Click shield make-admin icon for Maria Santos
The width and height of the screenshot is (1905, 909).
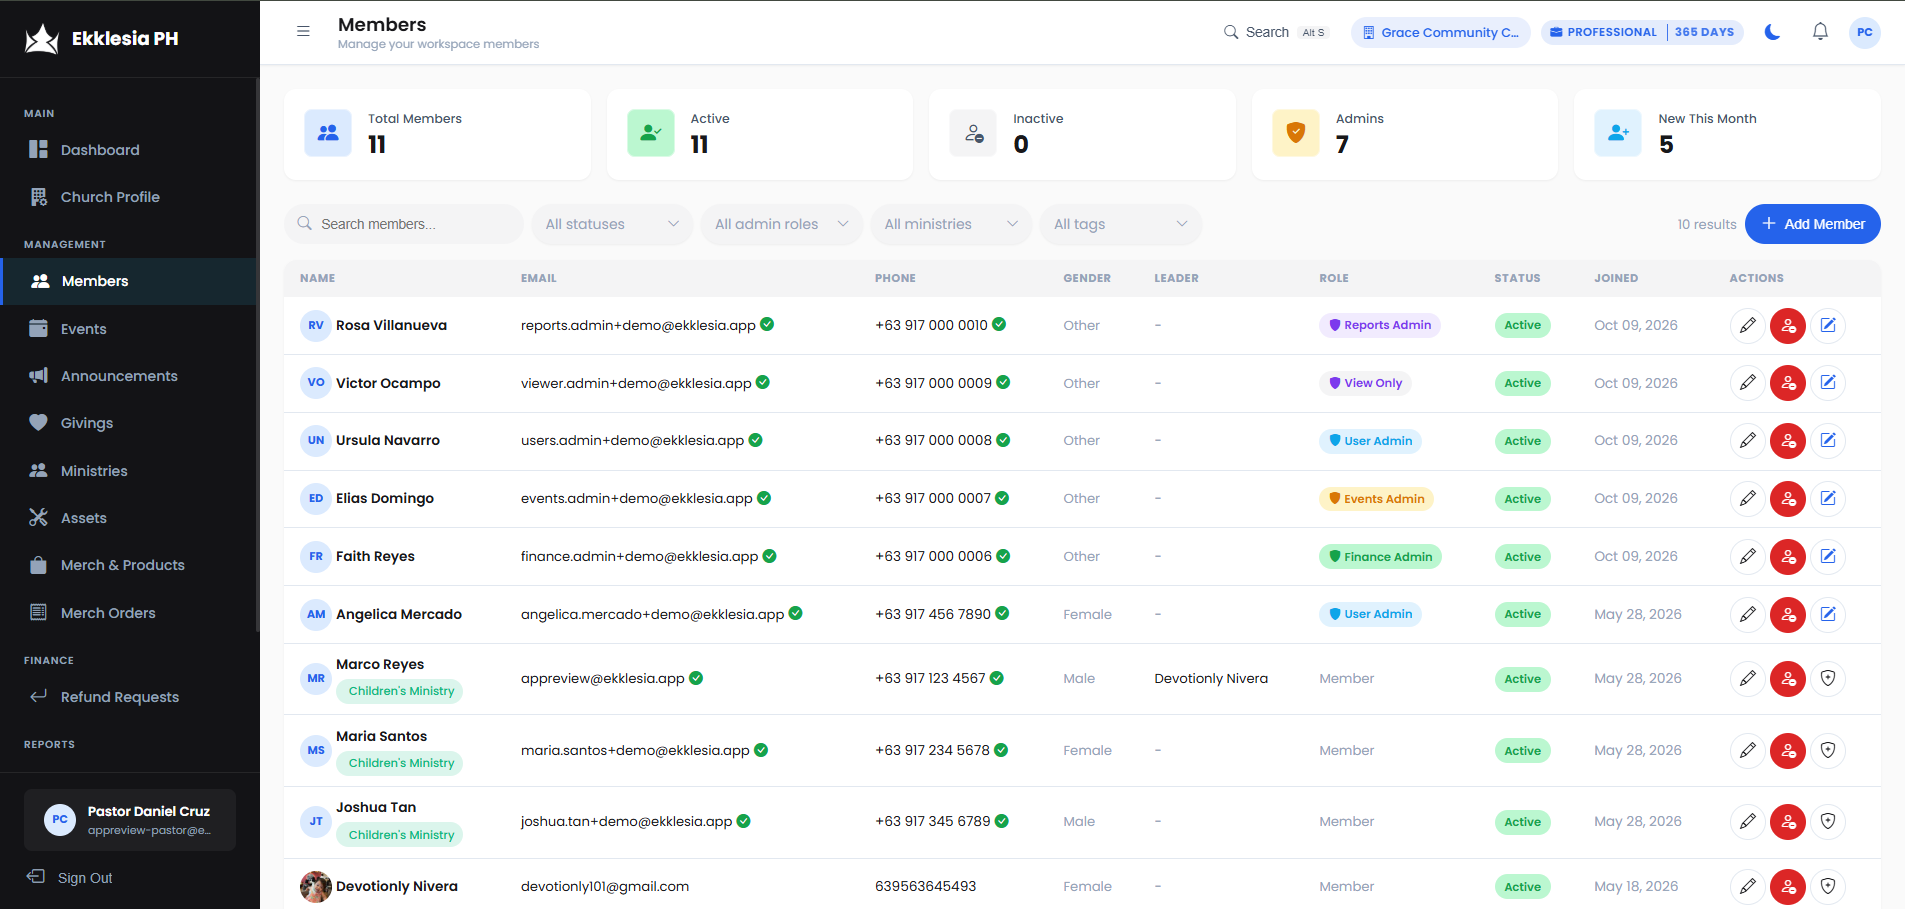pyautogui.click(x=1828, y=750)
